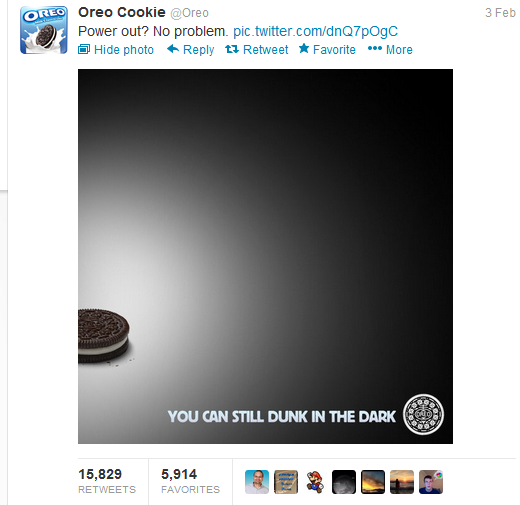Screen dimensions: 520x505
Task: Click the Reply arrow icon
Action: [173, 49]
